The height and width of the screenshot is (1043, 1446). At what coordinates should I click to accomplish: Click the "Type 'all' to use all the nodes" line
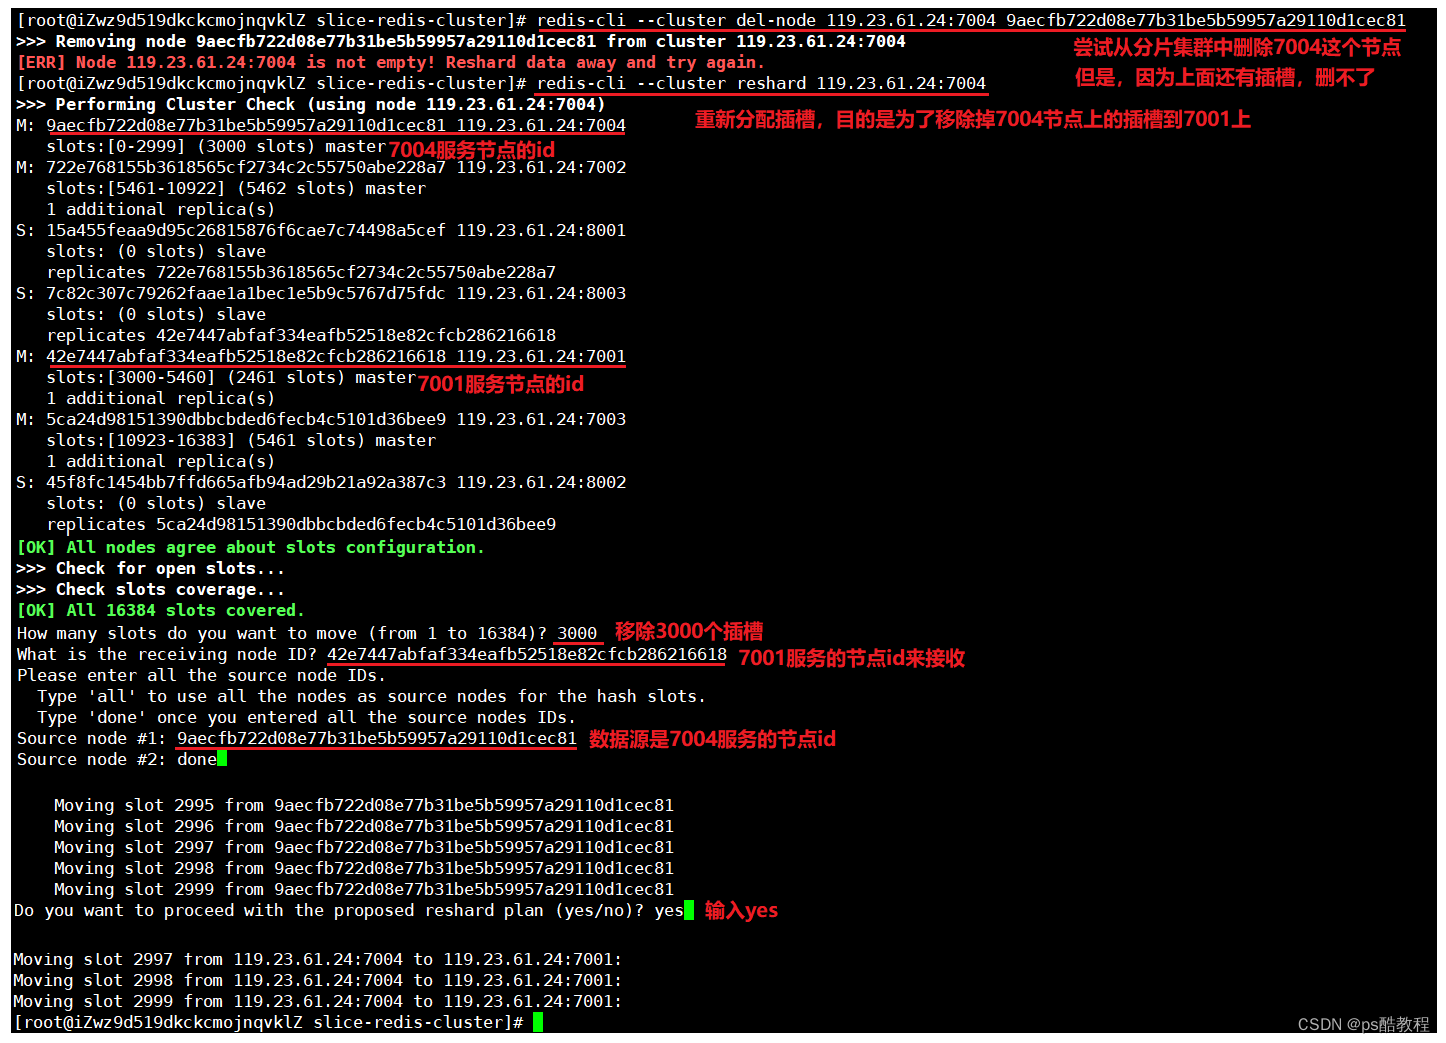tap(371, 696)
